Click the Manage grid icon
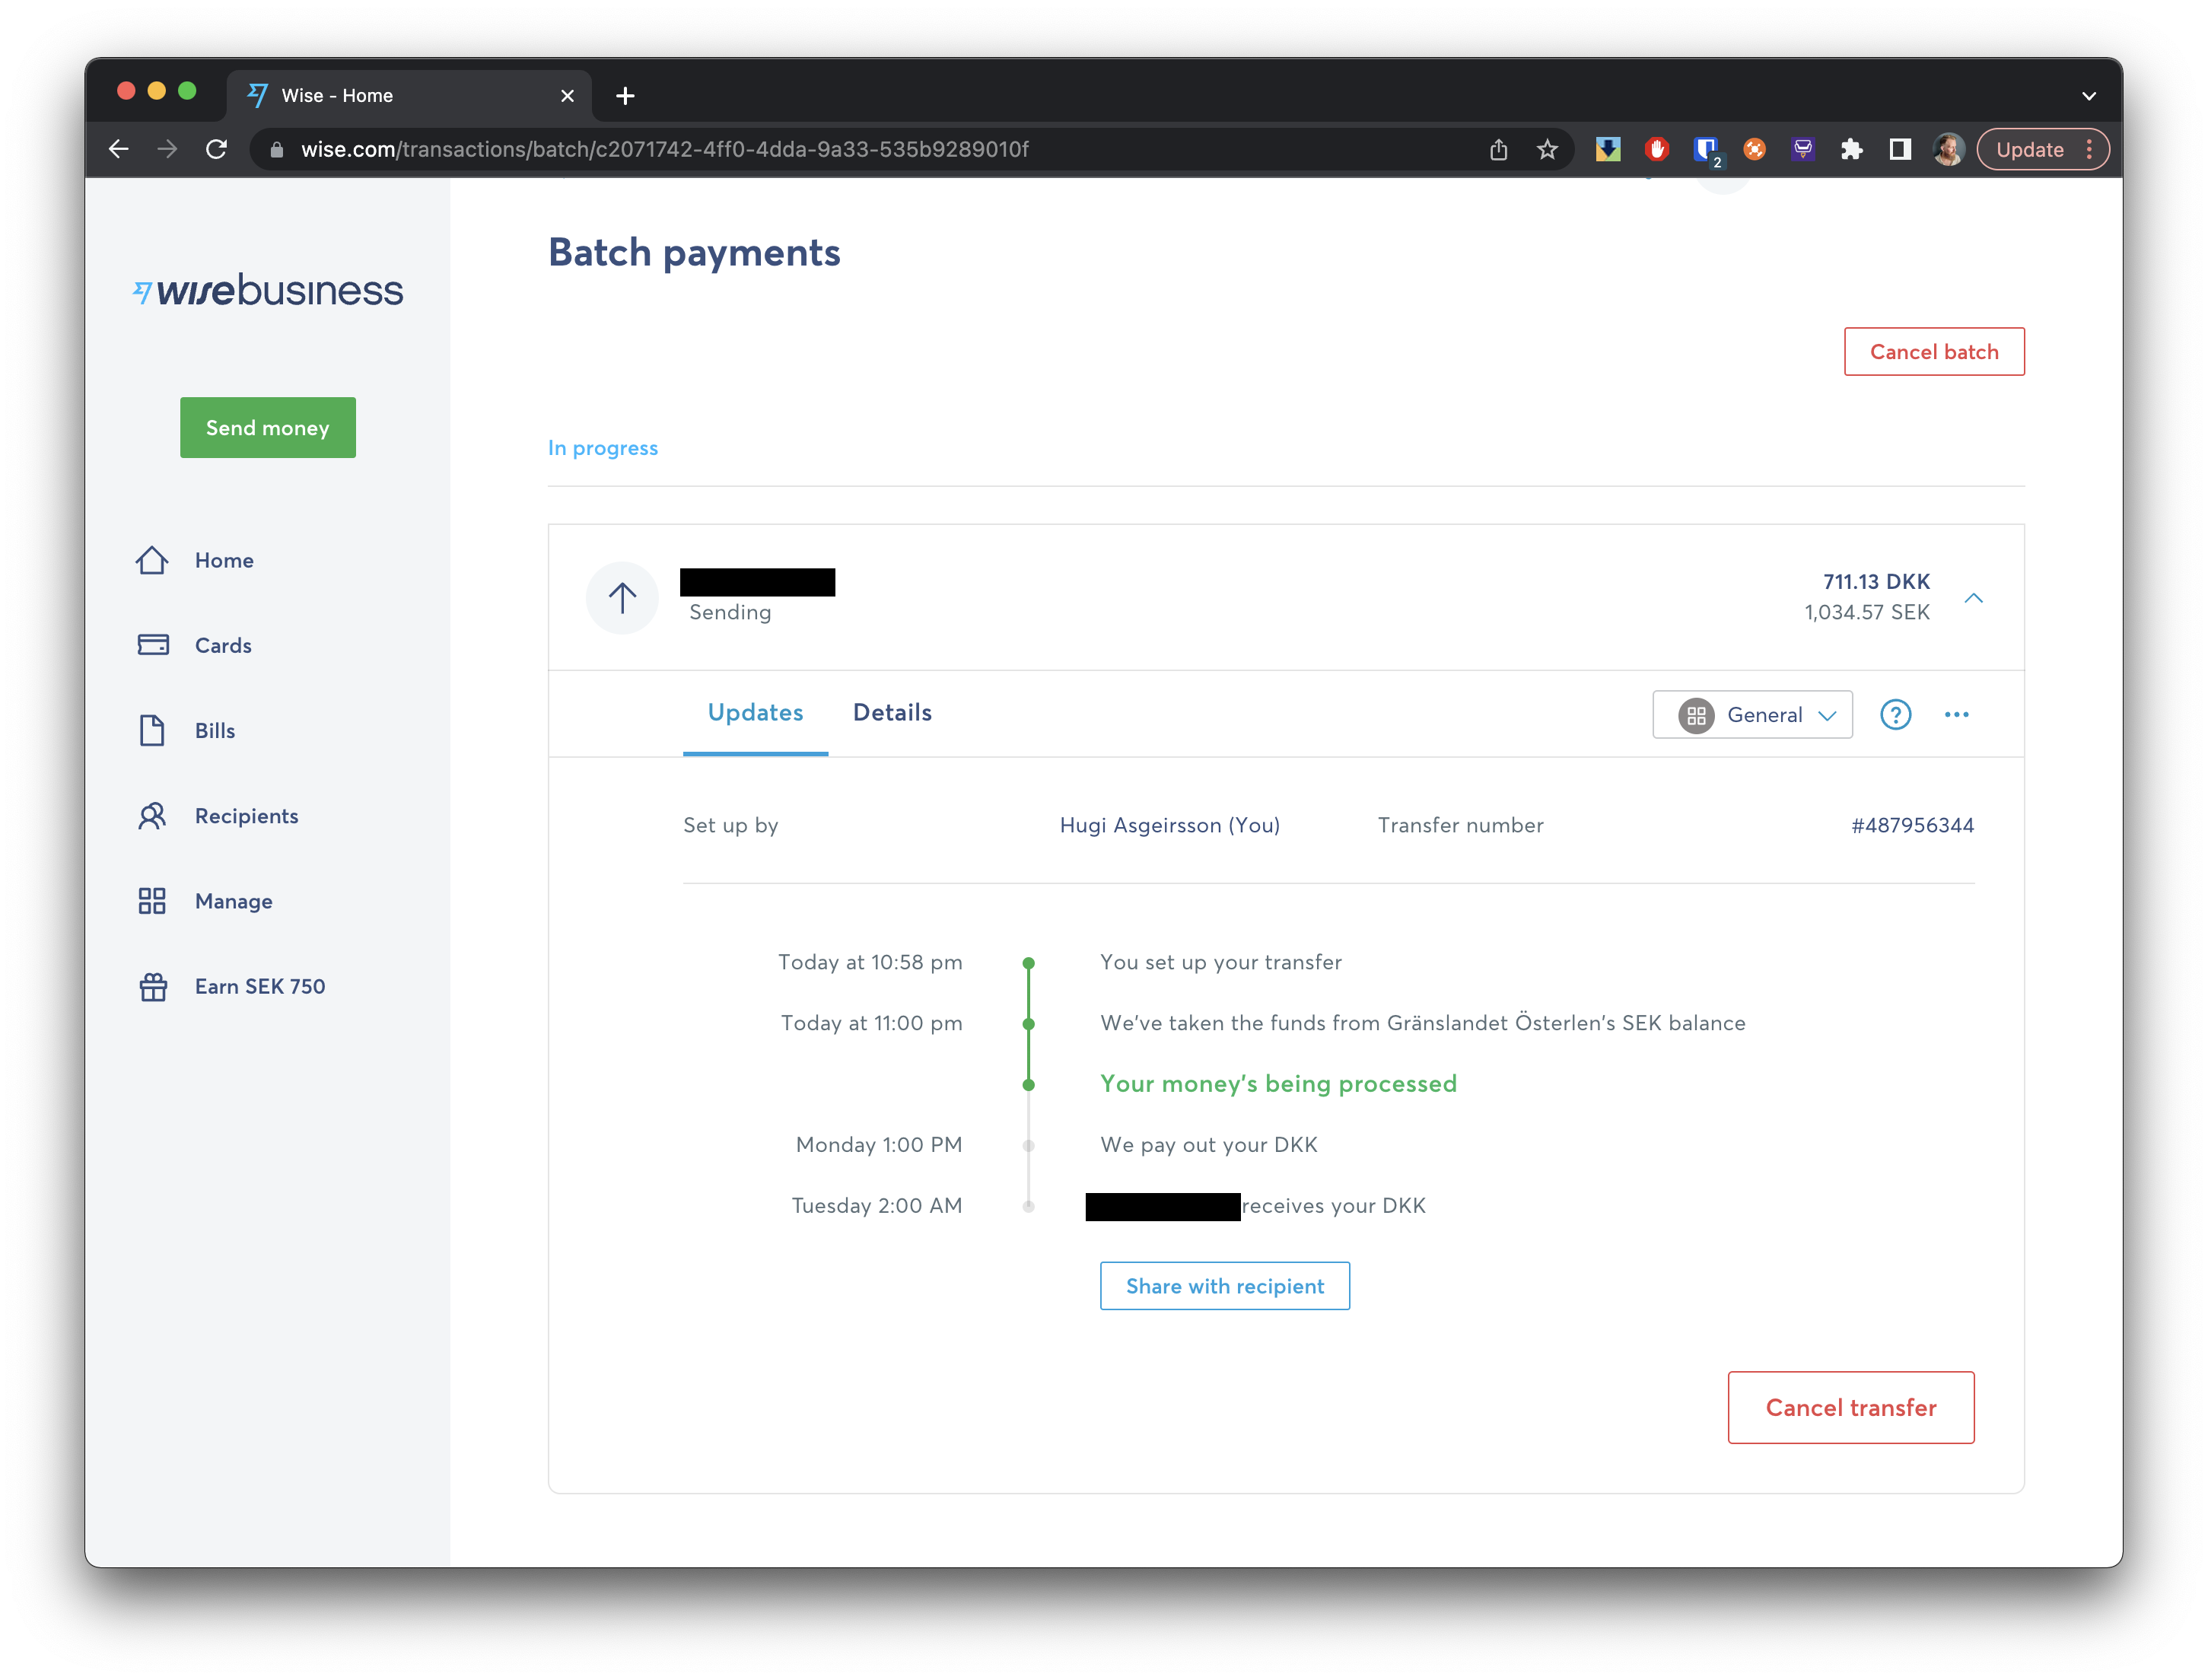The height and width of the screenshot is (1680, 2208). coord(152,901)
